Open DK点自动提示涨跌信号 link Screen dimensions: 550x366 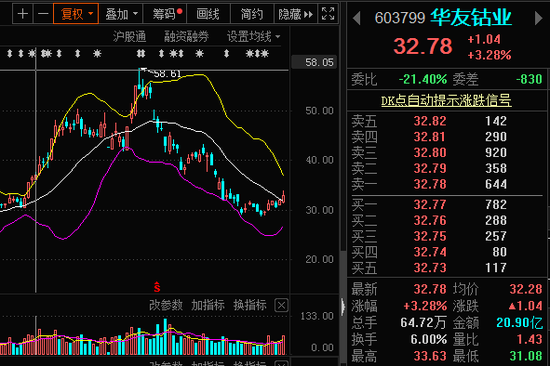click(x=446, y=101)
